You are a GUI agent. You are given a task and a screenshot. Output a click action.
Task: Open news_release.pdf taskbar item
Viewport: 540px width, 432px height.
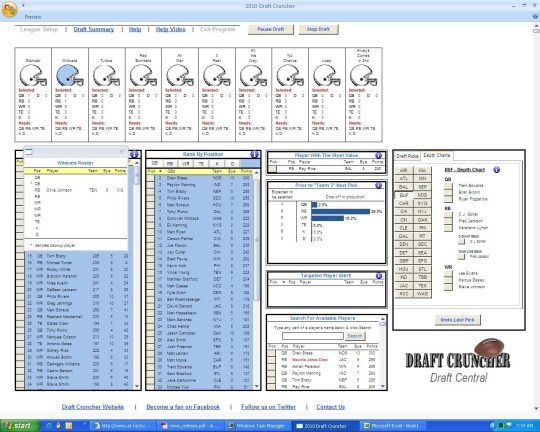(x=190, y=426)
